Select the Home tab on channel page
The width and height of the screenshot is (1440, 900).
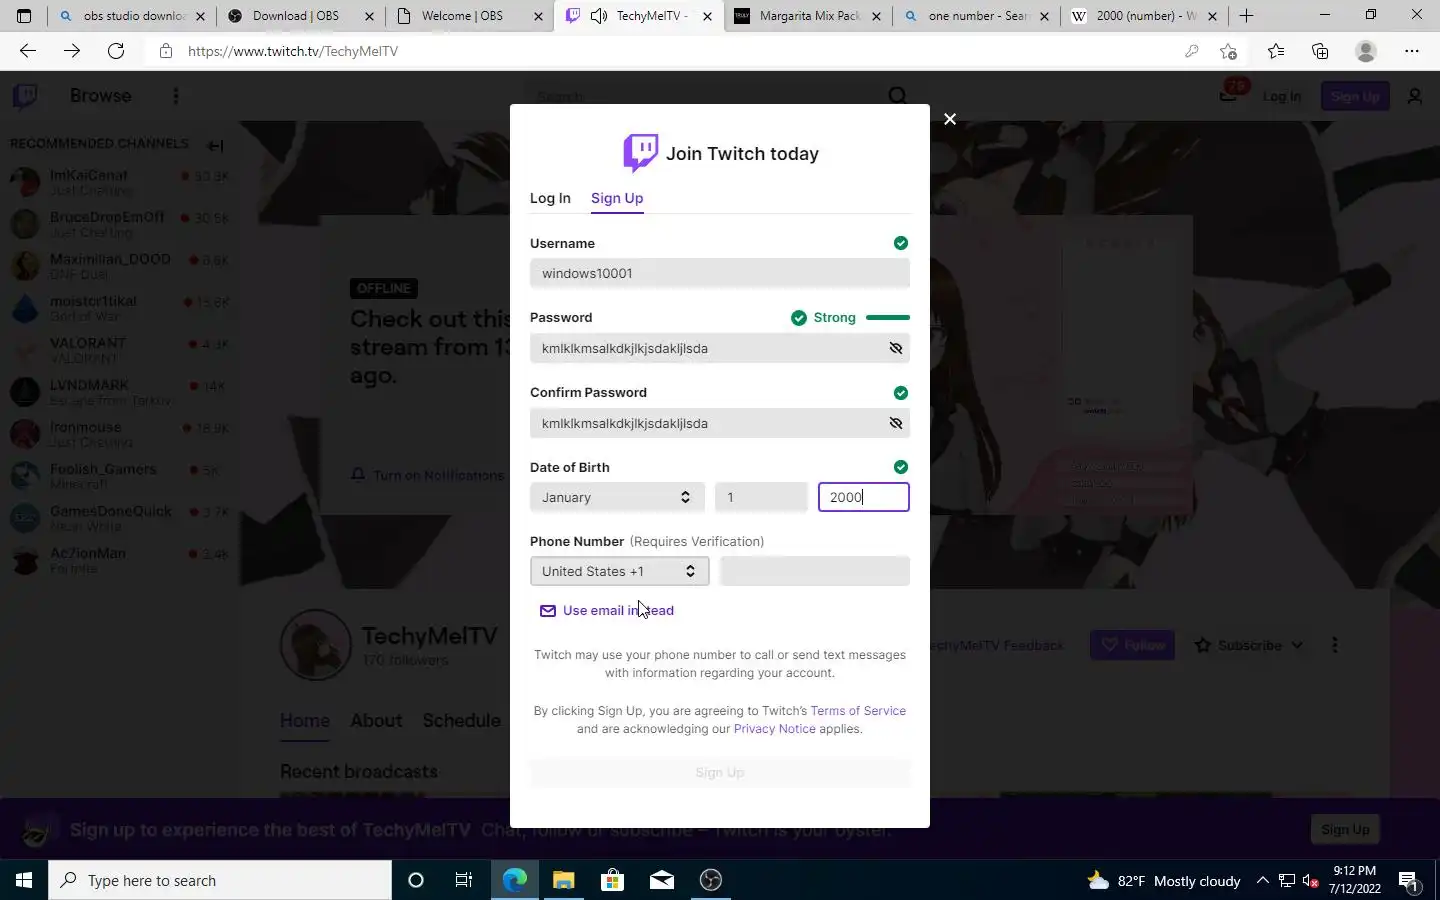(305, 721)
